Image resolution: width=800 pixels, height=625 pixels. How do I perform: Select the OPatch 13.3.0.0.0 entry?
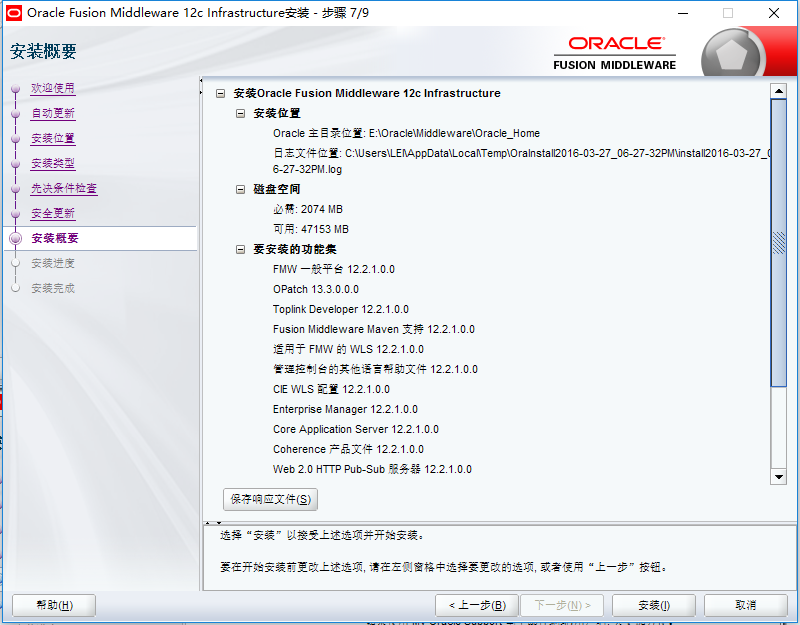click(316, 288)
